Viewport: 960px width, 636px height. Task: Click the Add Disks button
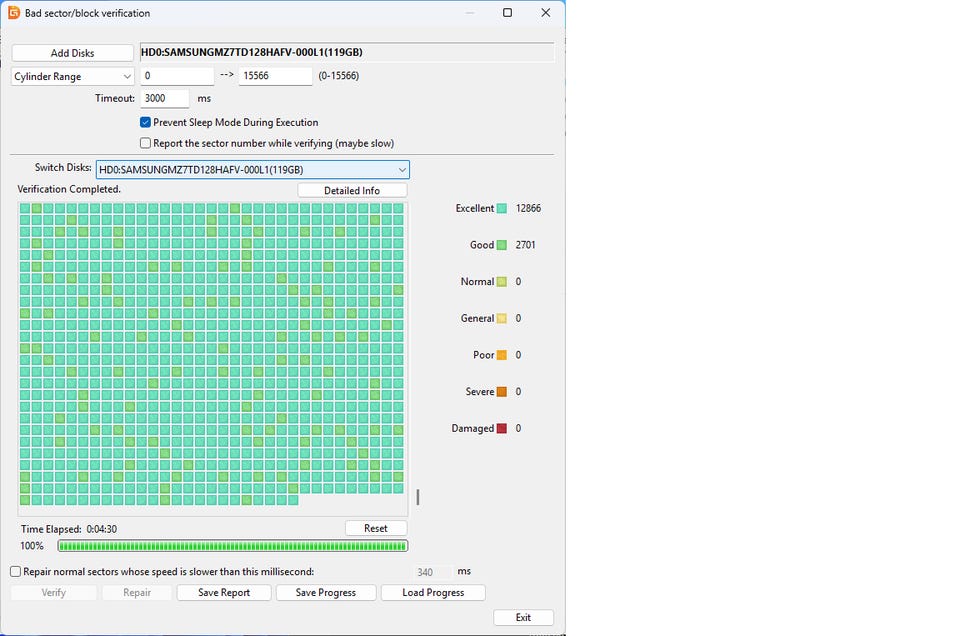(72, 53)
